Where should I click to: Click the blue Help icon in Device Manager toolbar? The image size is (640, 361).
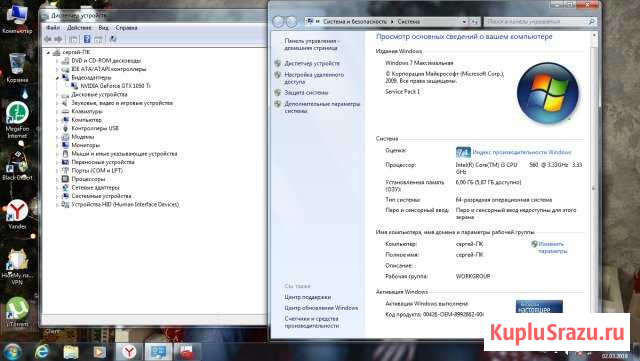(87, 39)
